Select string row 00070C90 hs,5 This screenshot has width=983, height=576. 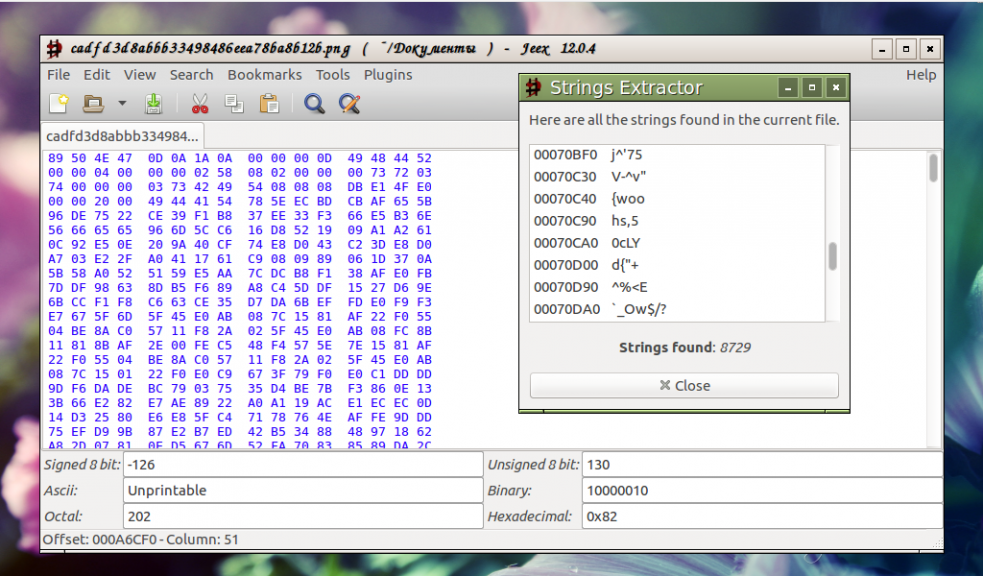(x=678, y=221)
